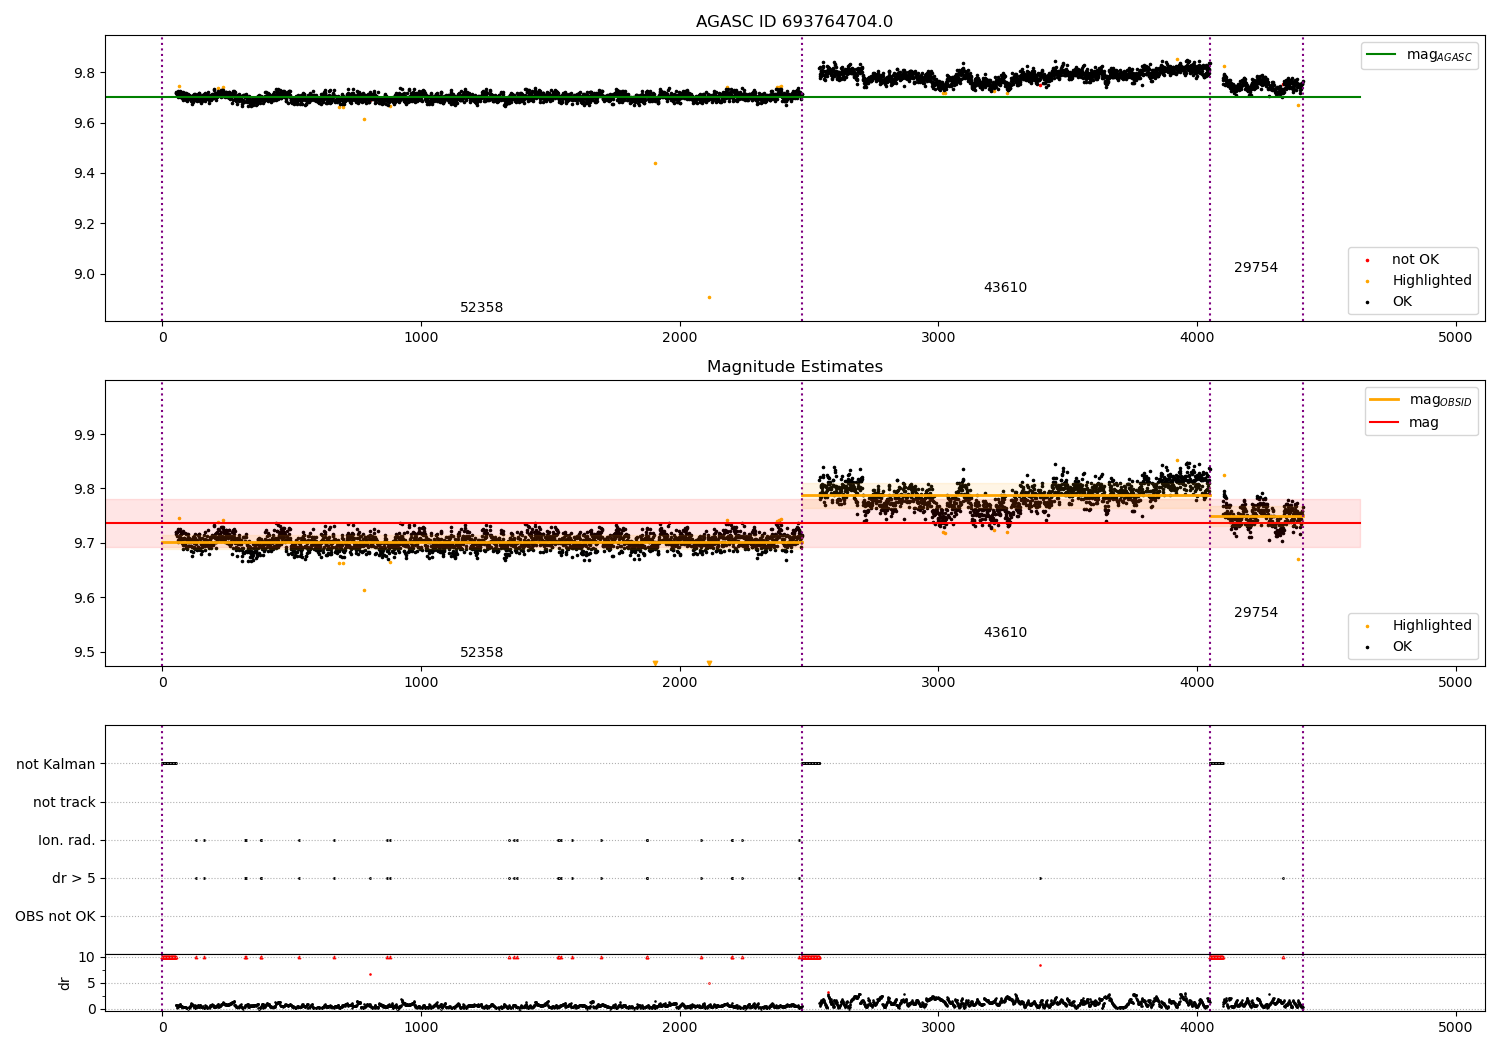Click the 52358 label in the top plot

[482, 308]
